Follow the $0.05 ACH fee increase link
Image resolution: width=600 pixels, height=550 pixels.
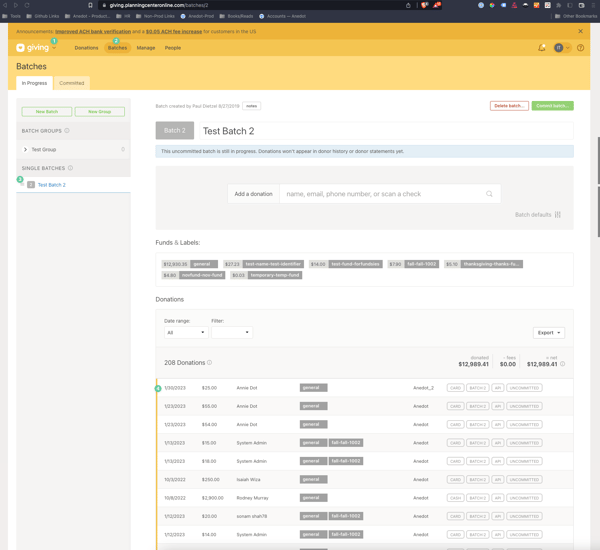point(174,31)
